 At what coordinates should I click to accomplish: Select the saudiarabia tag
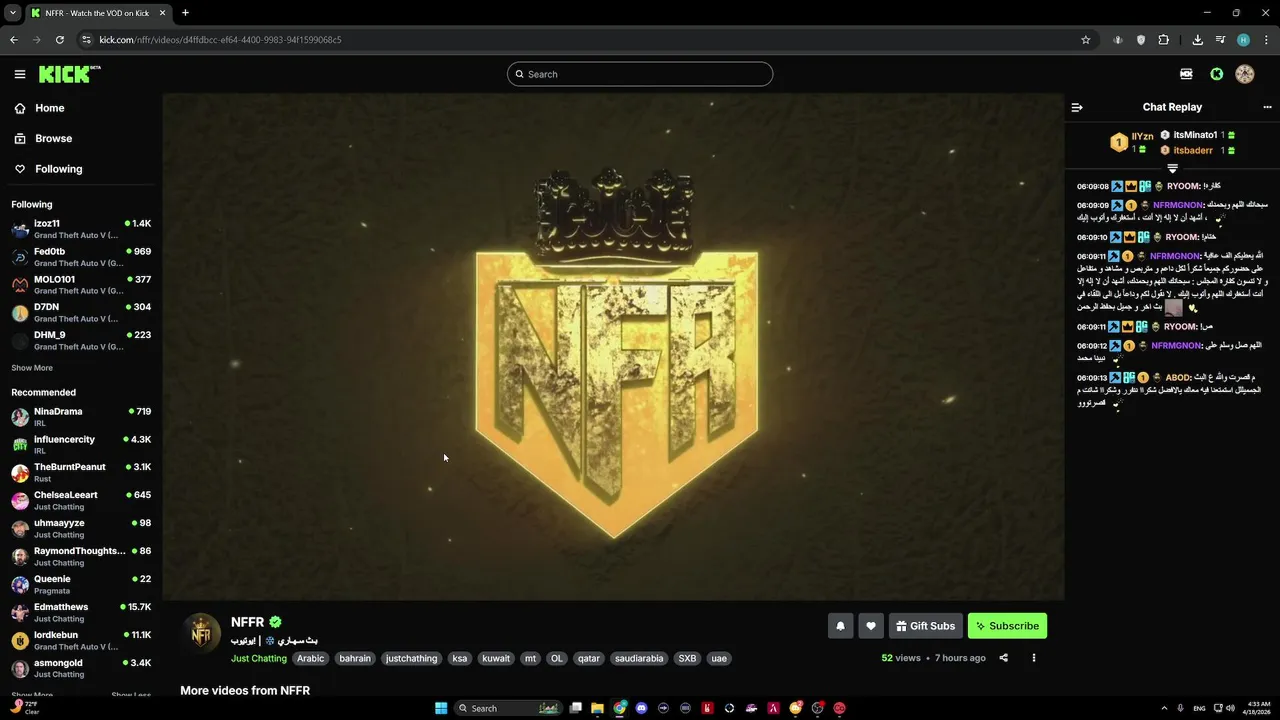639,658
